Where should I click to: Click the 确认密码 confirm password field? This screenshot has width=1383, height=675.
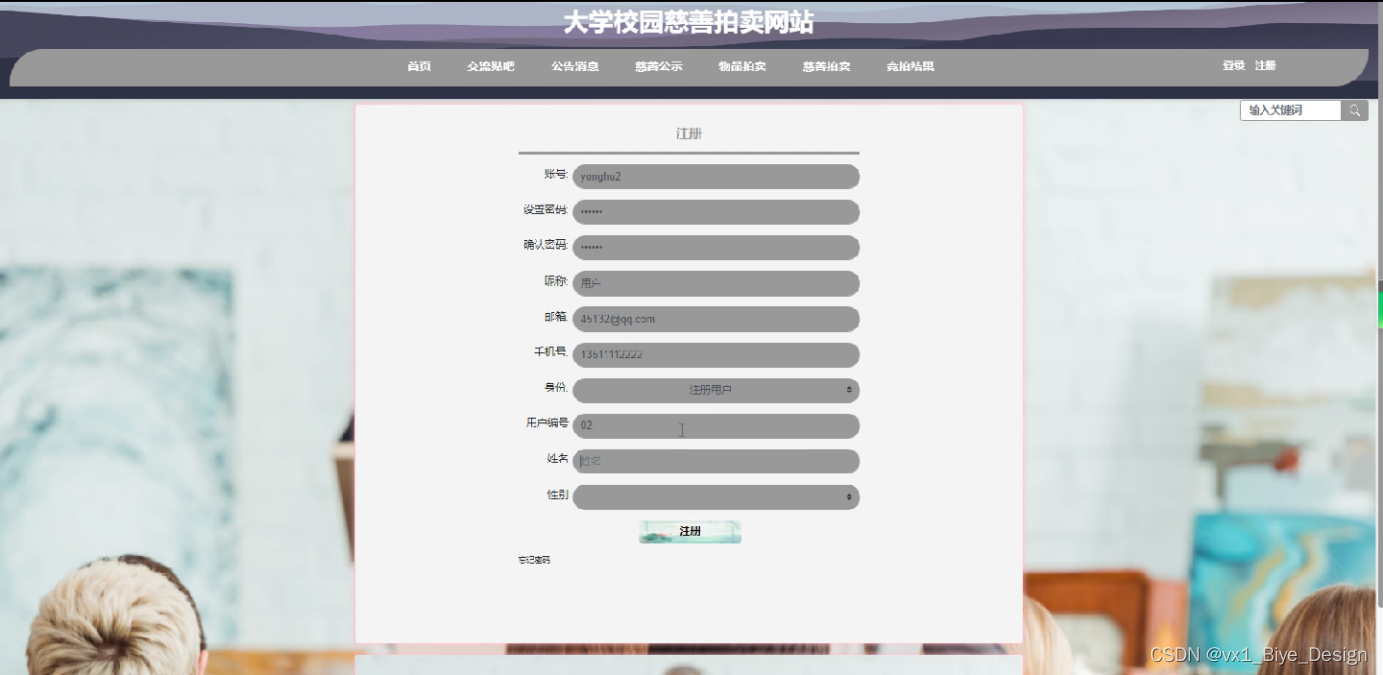click(x=716, y=248)
